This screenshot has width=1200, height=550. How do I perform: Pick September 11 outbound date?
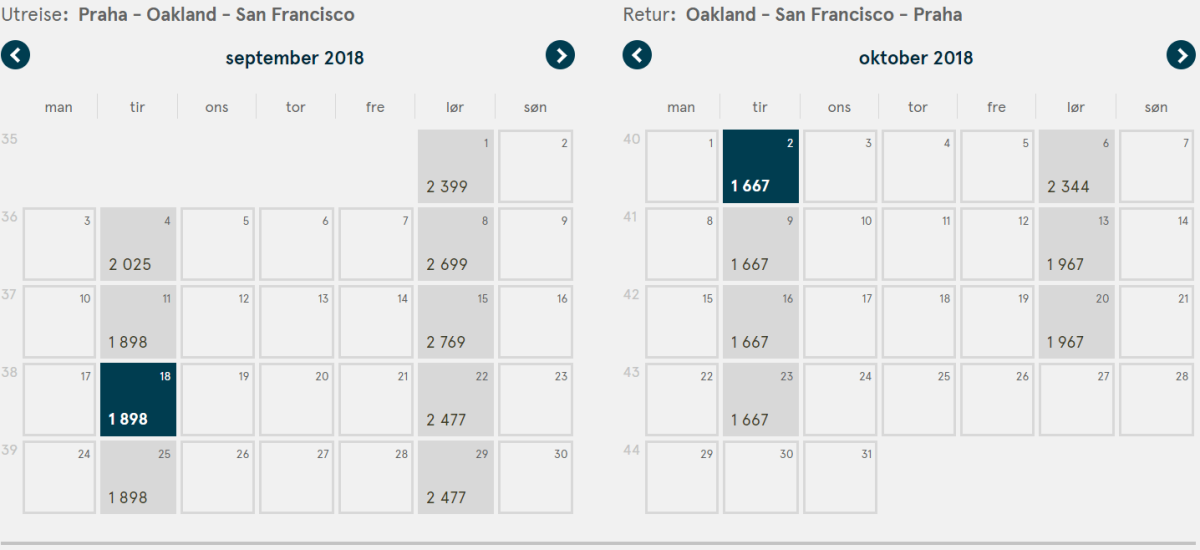138,322
